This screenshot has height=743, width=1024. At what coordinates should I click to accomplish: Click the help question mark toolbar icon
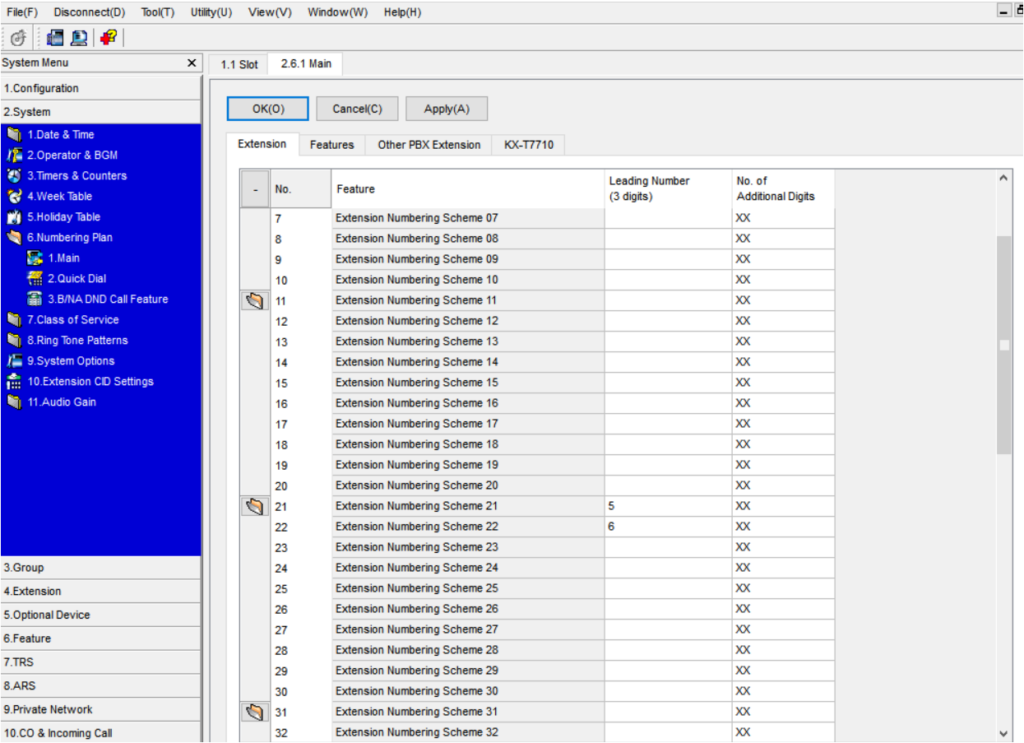108,38
